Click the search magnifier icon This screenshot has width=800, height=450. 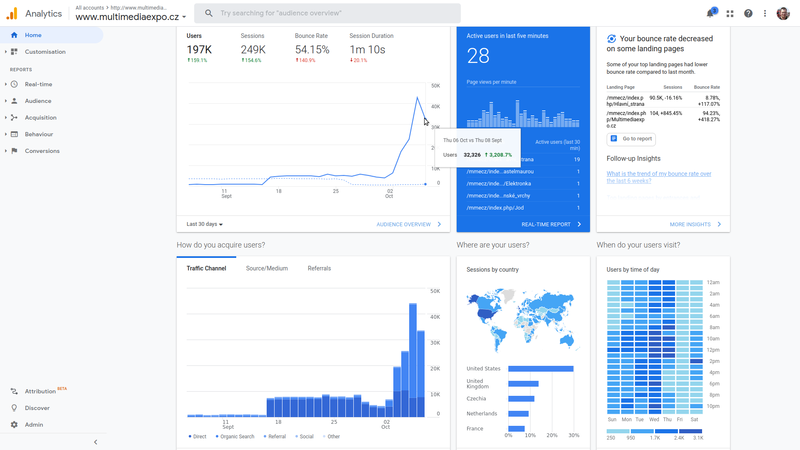click(x=209, y=13)
